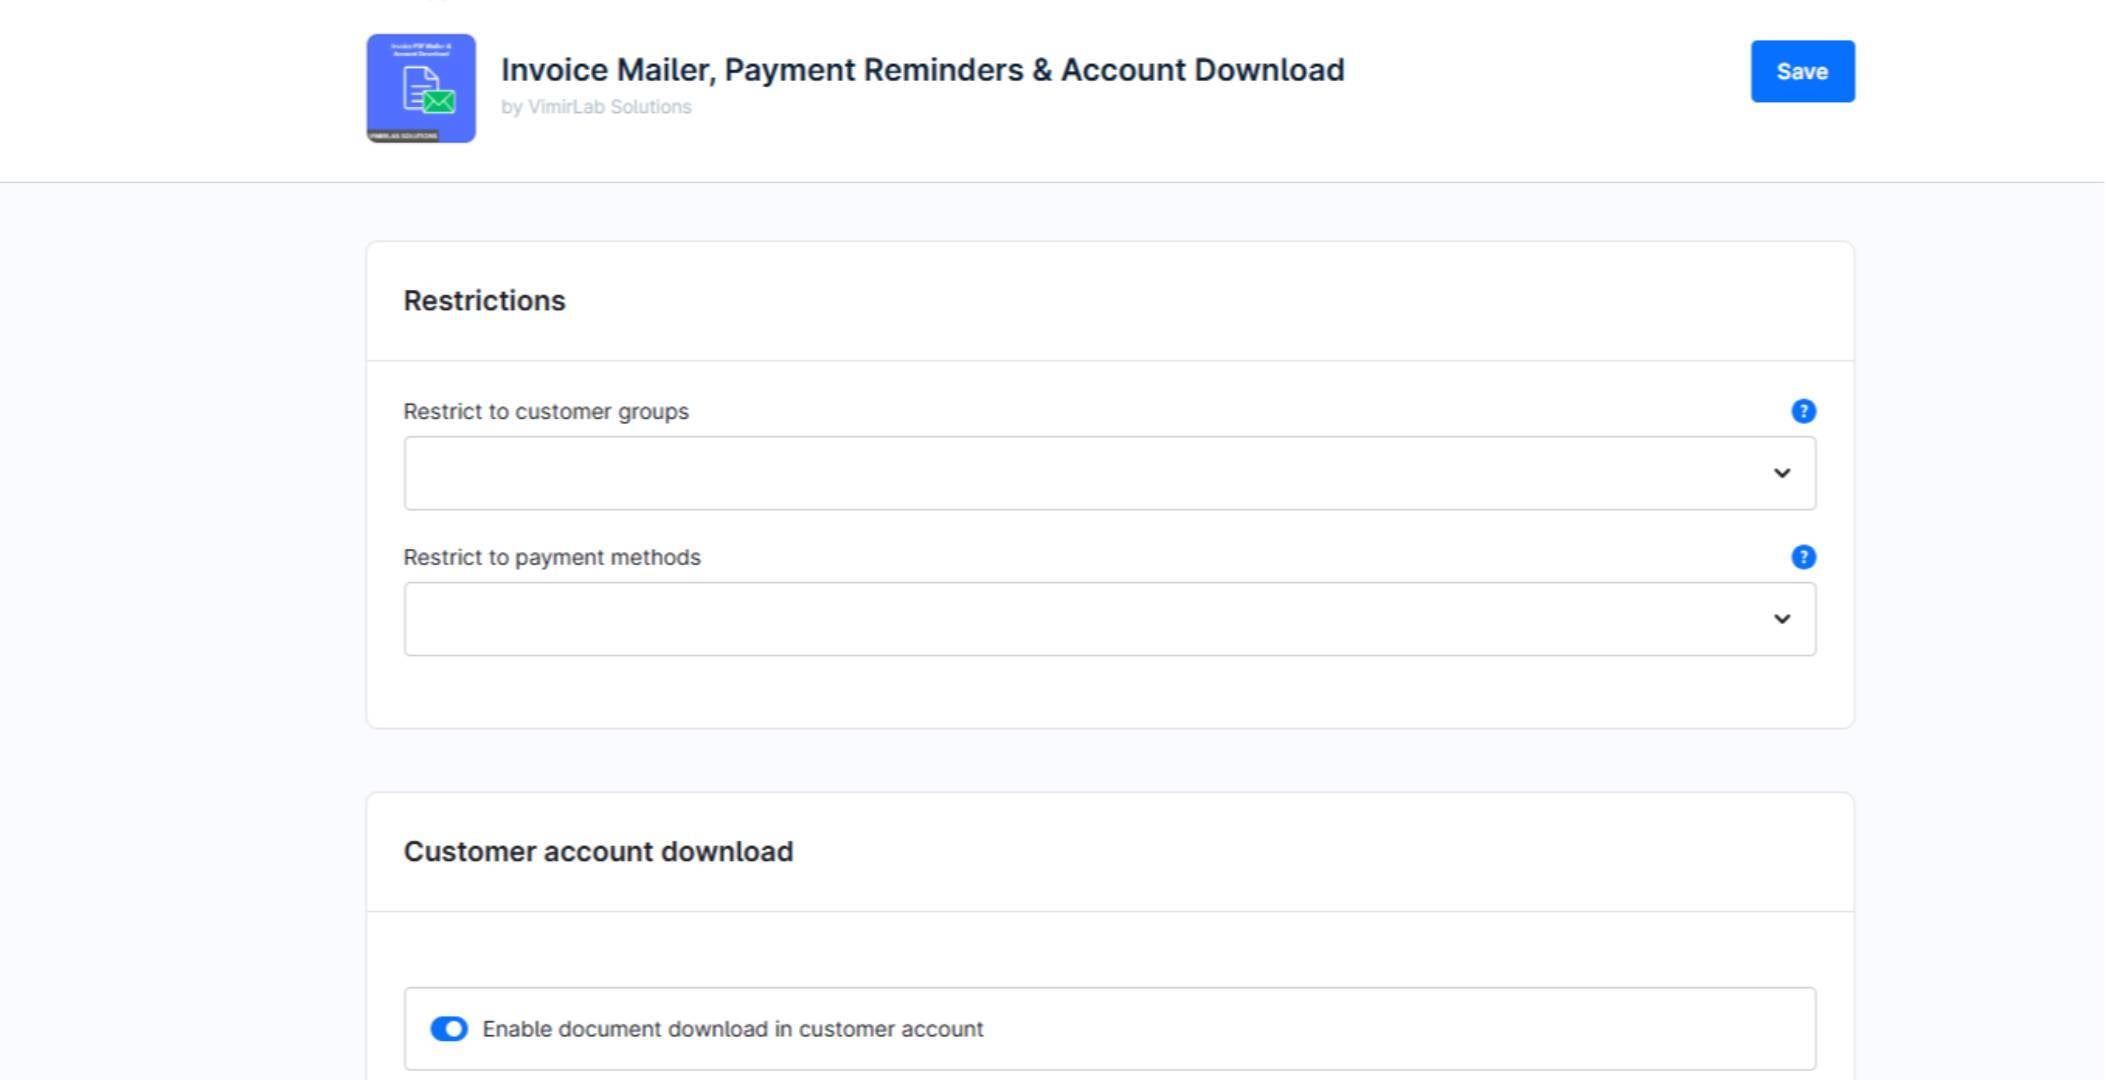Click the green envelope in the plugin logo
The height and width of the screenshot is (1080, 2106).
[440, 101]
